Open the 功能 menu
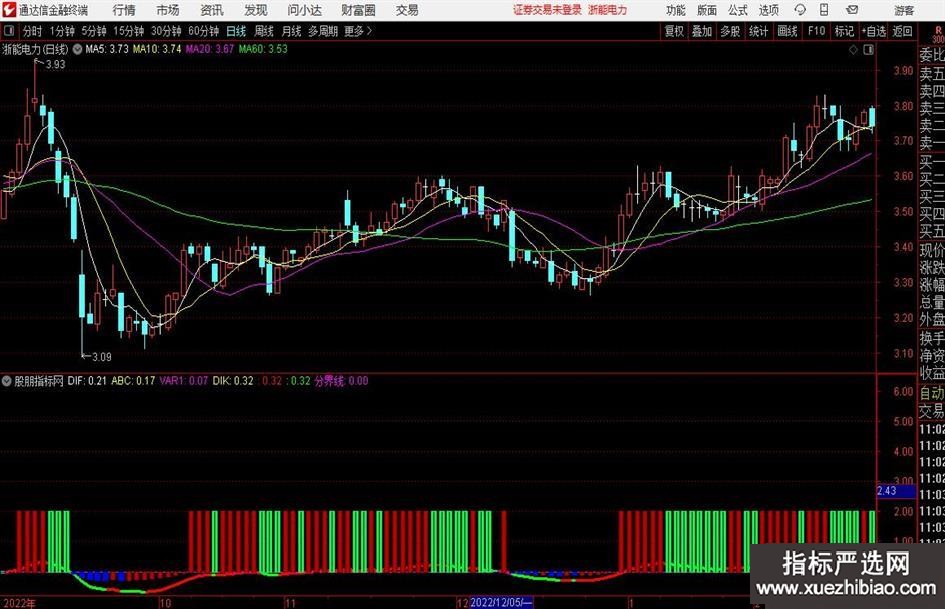 coord(676,10)
